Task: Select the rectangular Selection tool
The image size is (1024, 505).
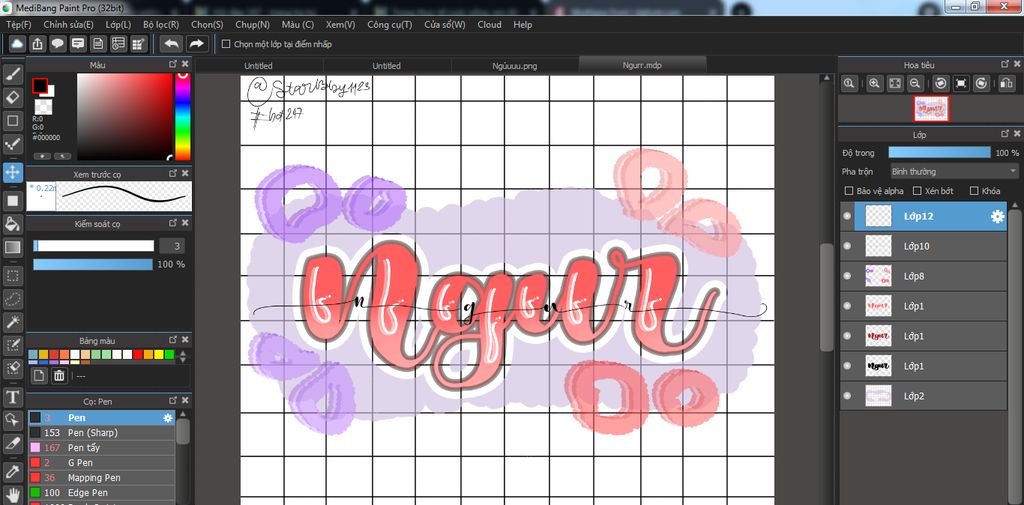Action: tap(12, 276)
